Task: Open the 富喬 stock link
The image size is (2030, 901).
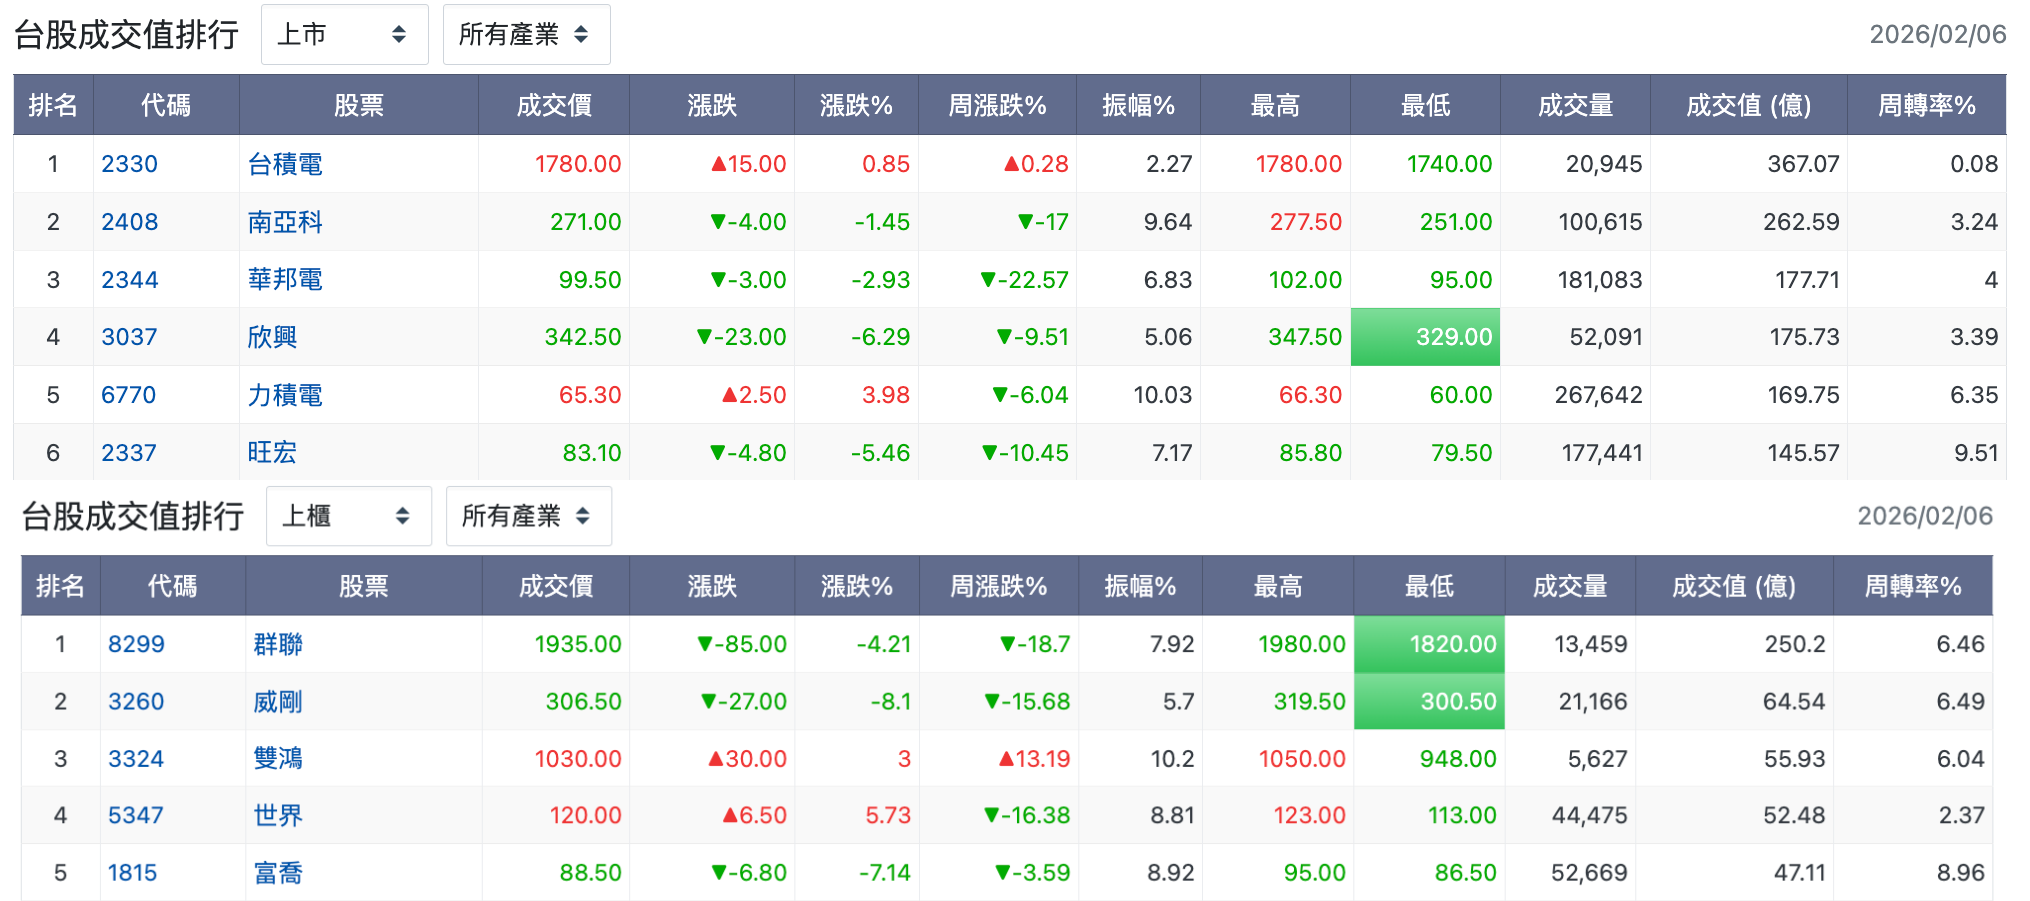Action: click(278, 873)
